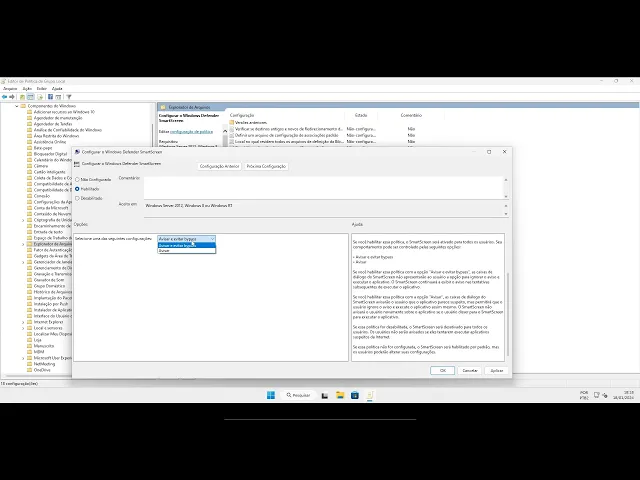Click the taskbar Pesquisar search box
Image resolution: width=640 pixels, height=480 pixels.
coord(298,395)
